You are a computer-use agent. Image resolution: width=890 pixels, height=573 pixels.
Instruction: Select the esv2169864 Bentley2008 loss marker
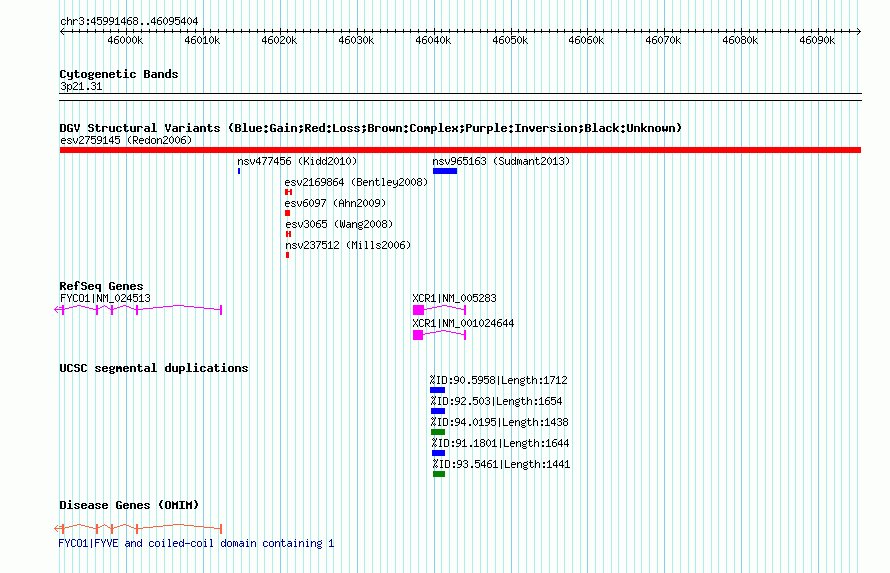(288, 192)
